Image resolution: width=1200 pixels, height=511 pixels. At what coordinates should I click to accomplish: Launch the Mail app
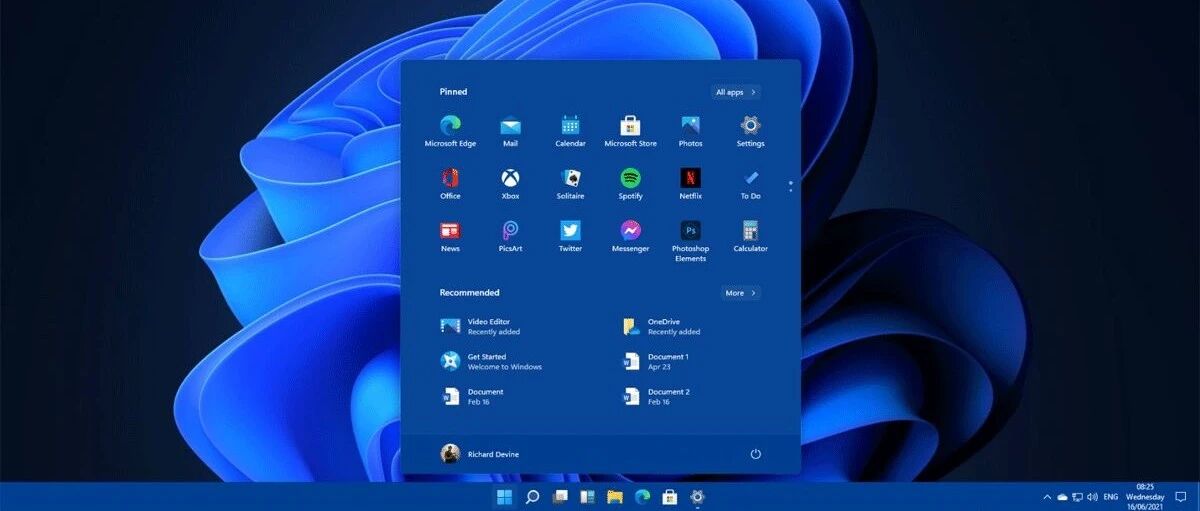[510, 131]
